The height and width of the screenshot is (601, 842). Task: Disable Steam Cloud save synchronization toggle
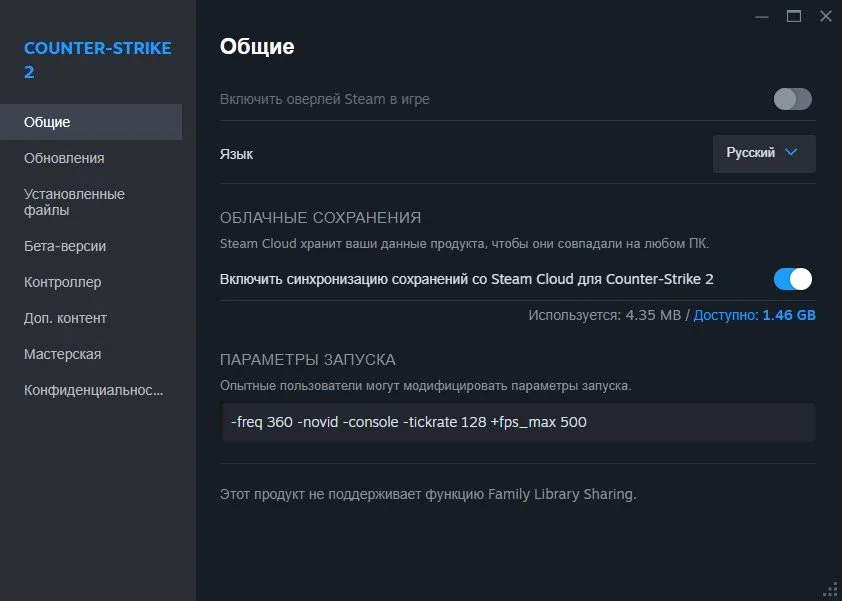click(793, 279)
